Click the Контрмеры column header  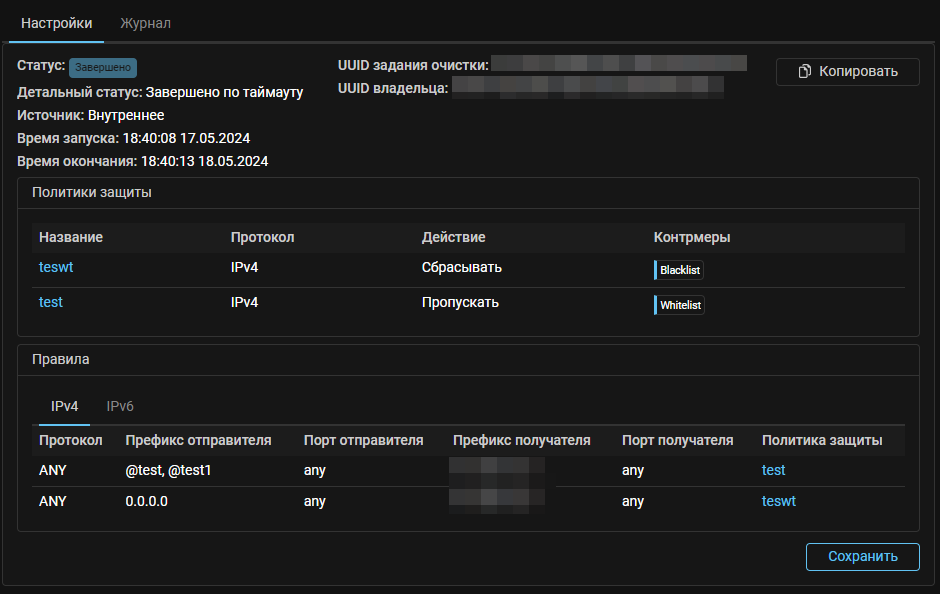(x=691, y=237)
